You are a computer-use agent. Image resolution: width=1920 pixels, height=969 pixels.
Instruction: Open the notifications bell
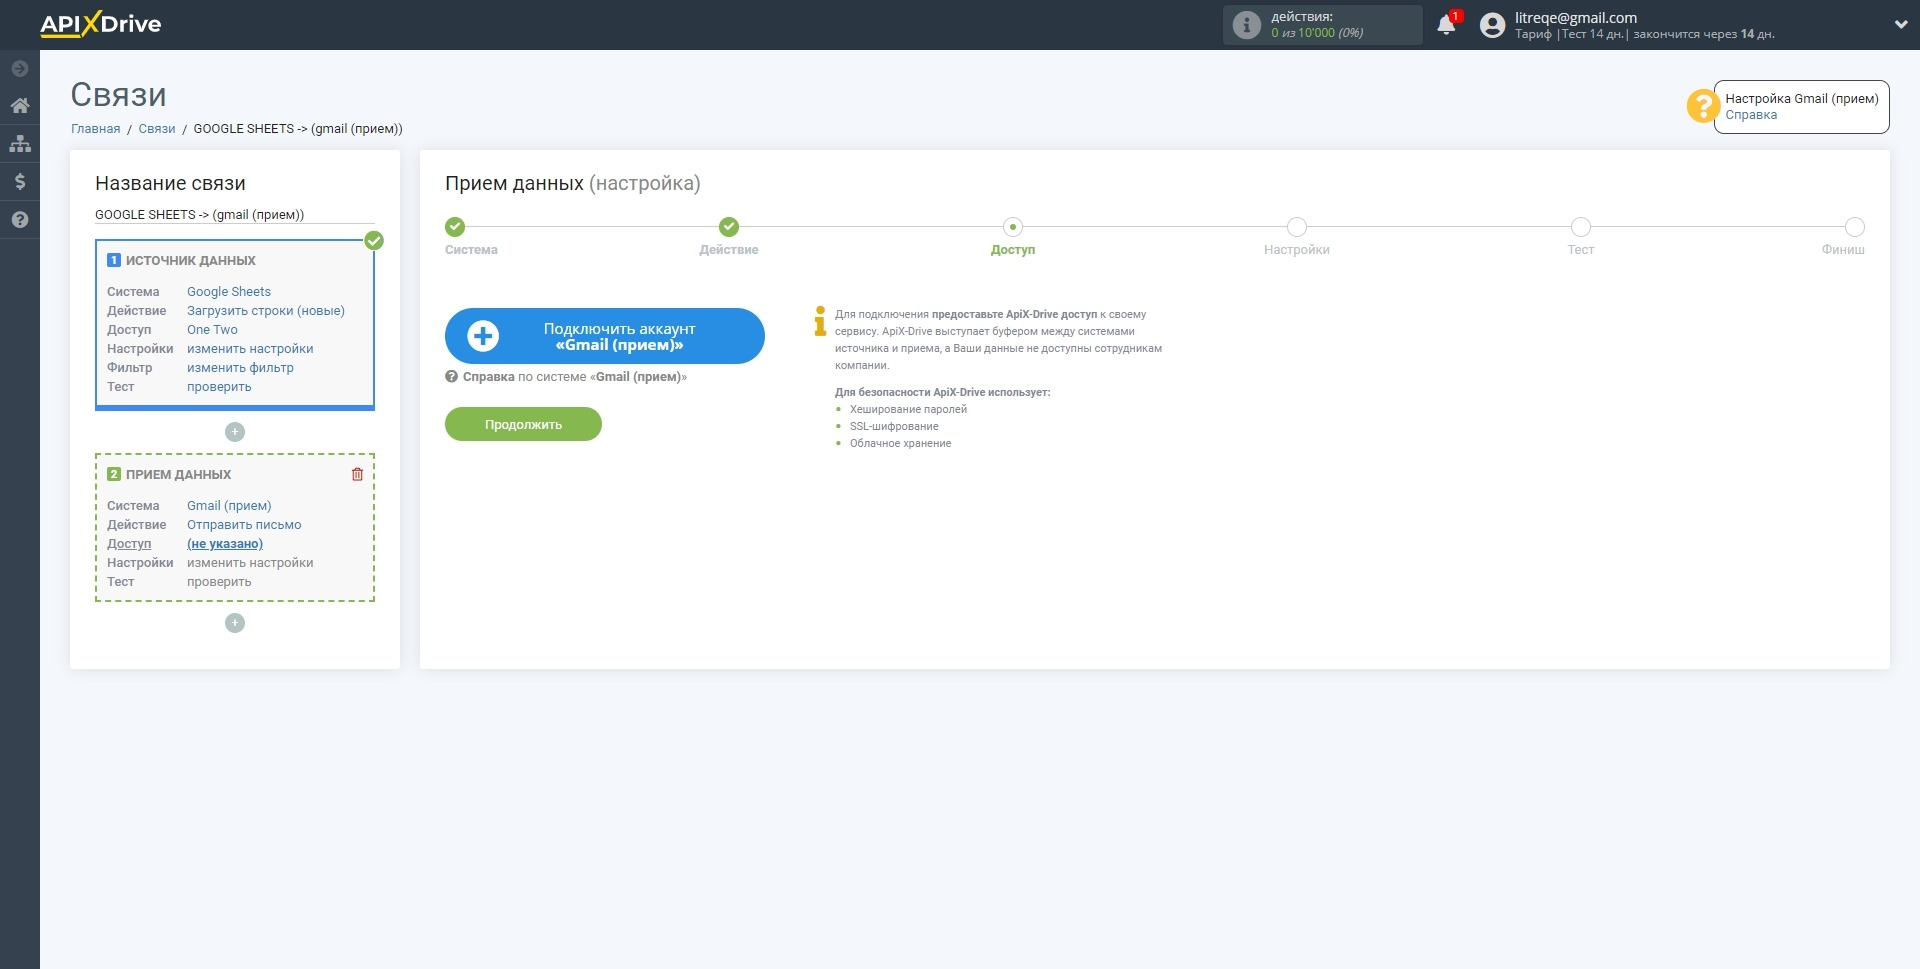tap(1446, 25)
